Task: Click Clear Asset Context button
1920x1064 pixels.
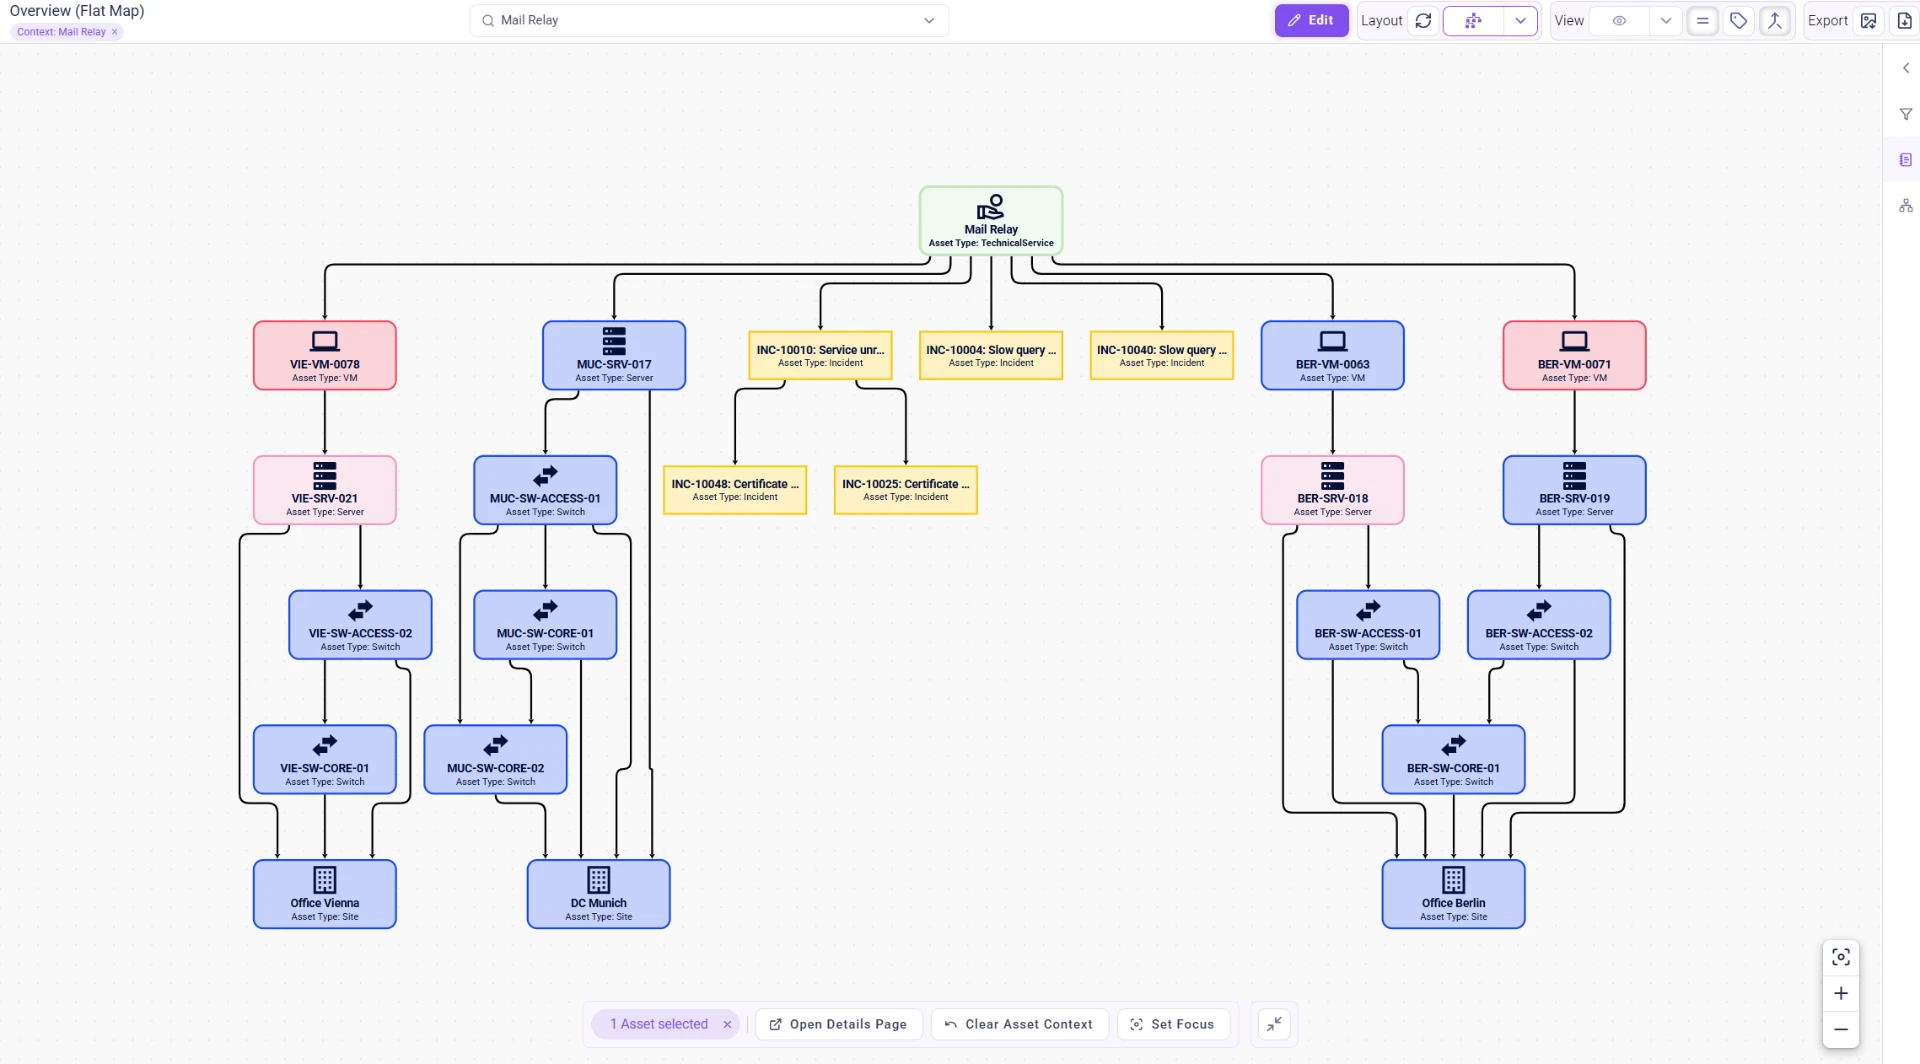Action: click(1019, 1025)
